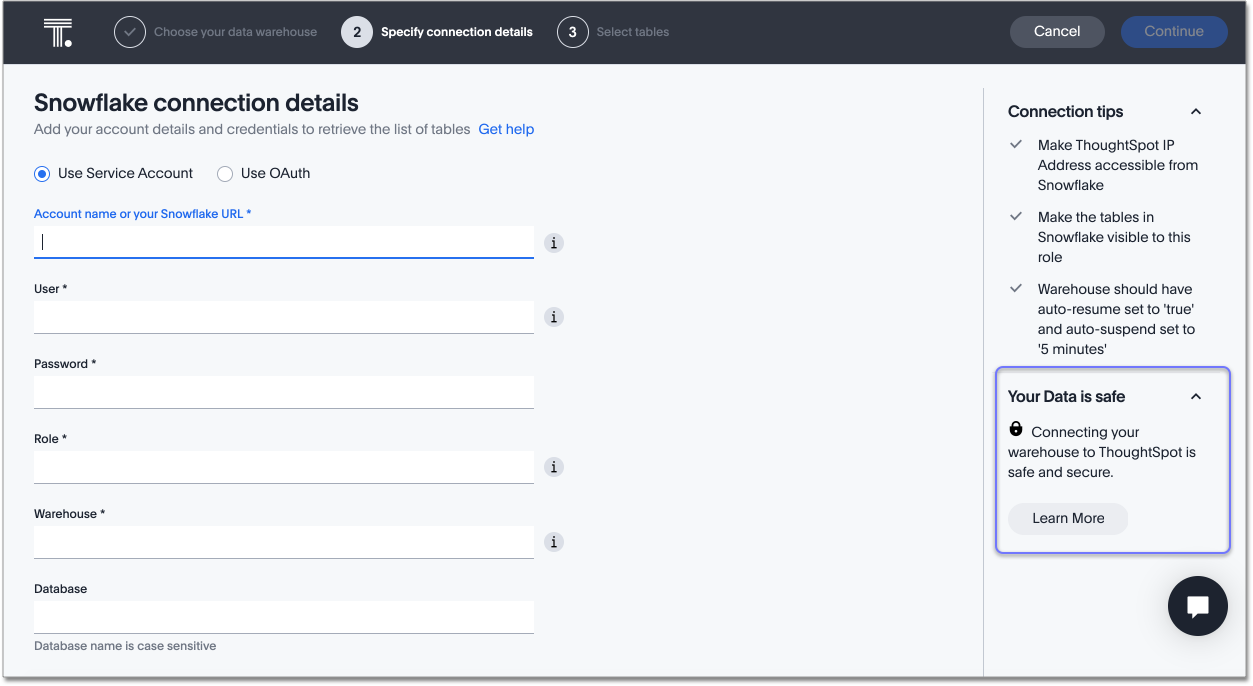Open the Get help link
1253x686 pixels.
506,129
